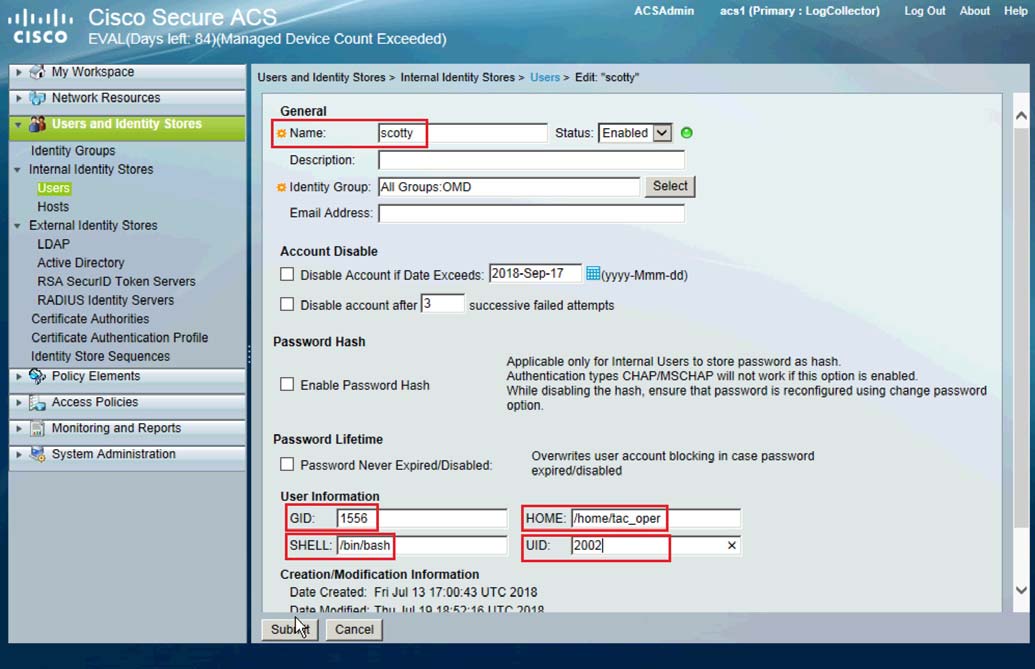The width and height of the screenshot is (1035, 669).
Task: Expand the My Workspace section
Action: pyautogui.click(x=17, y=71)
